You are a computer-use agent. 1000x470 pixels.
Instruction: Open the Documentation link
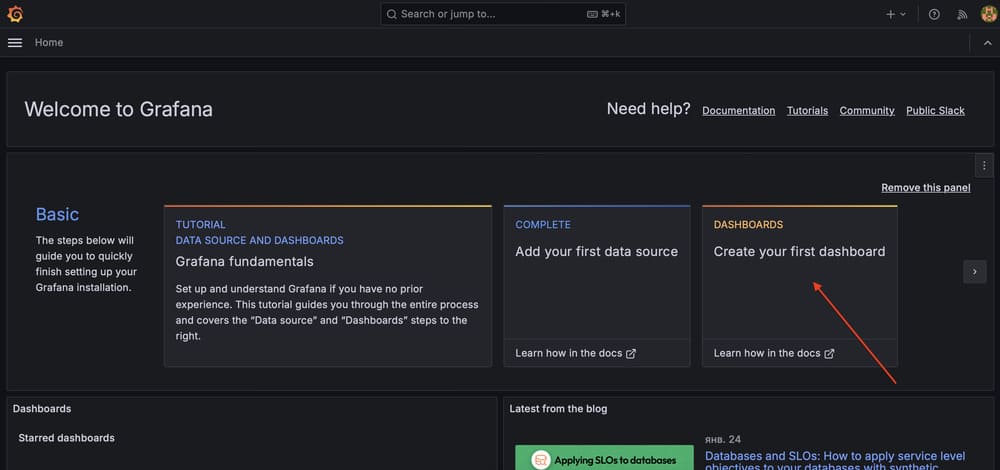pos(739,110)
